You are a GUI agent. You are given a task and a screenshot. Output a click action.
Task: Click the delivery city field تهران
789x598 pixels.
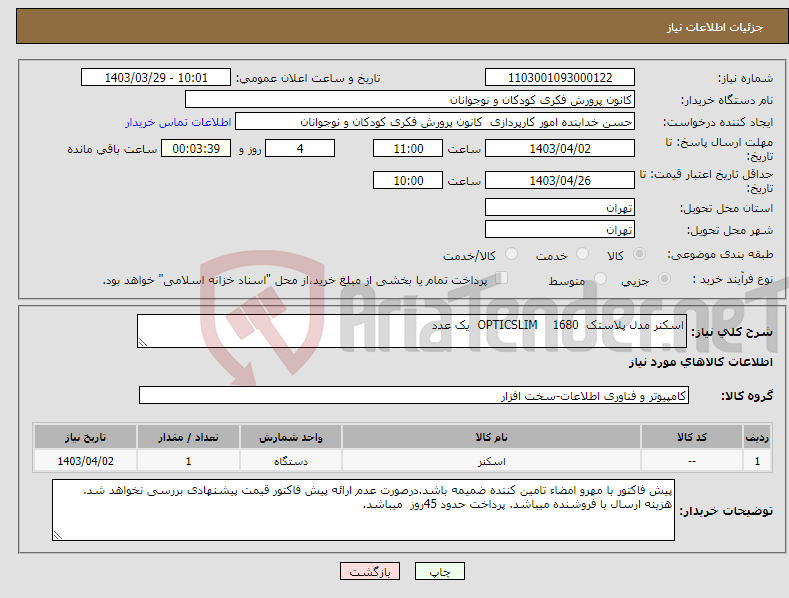click(560, 230)
